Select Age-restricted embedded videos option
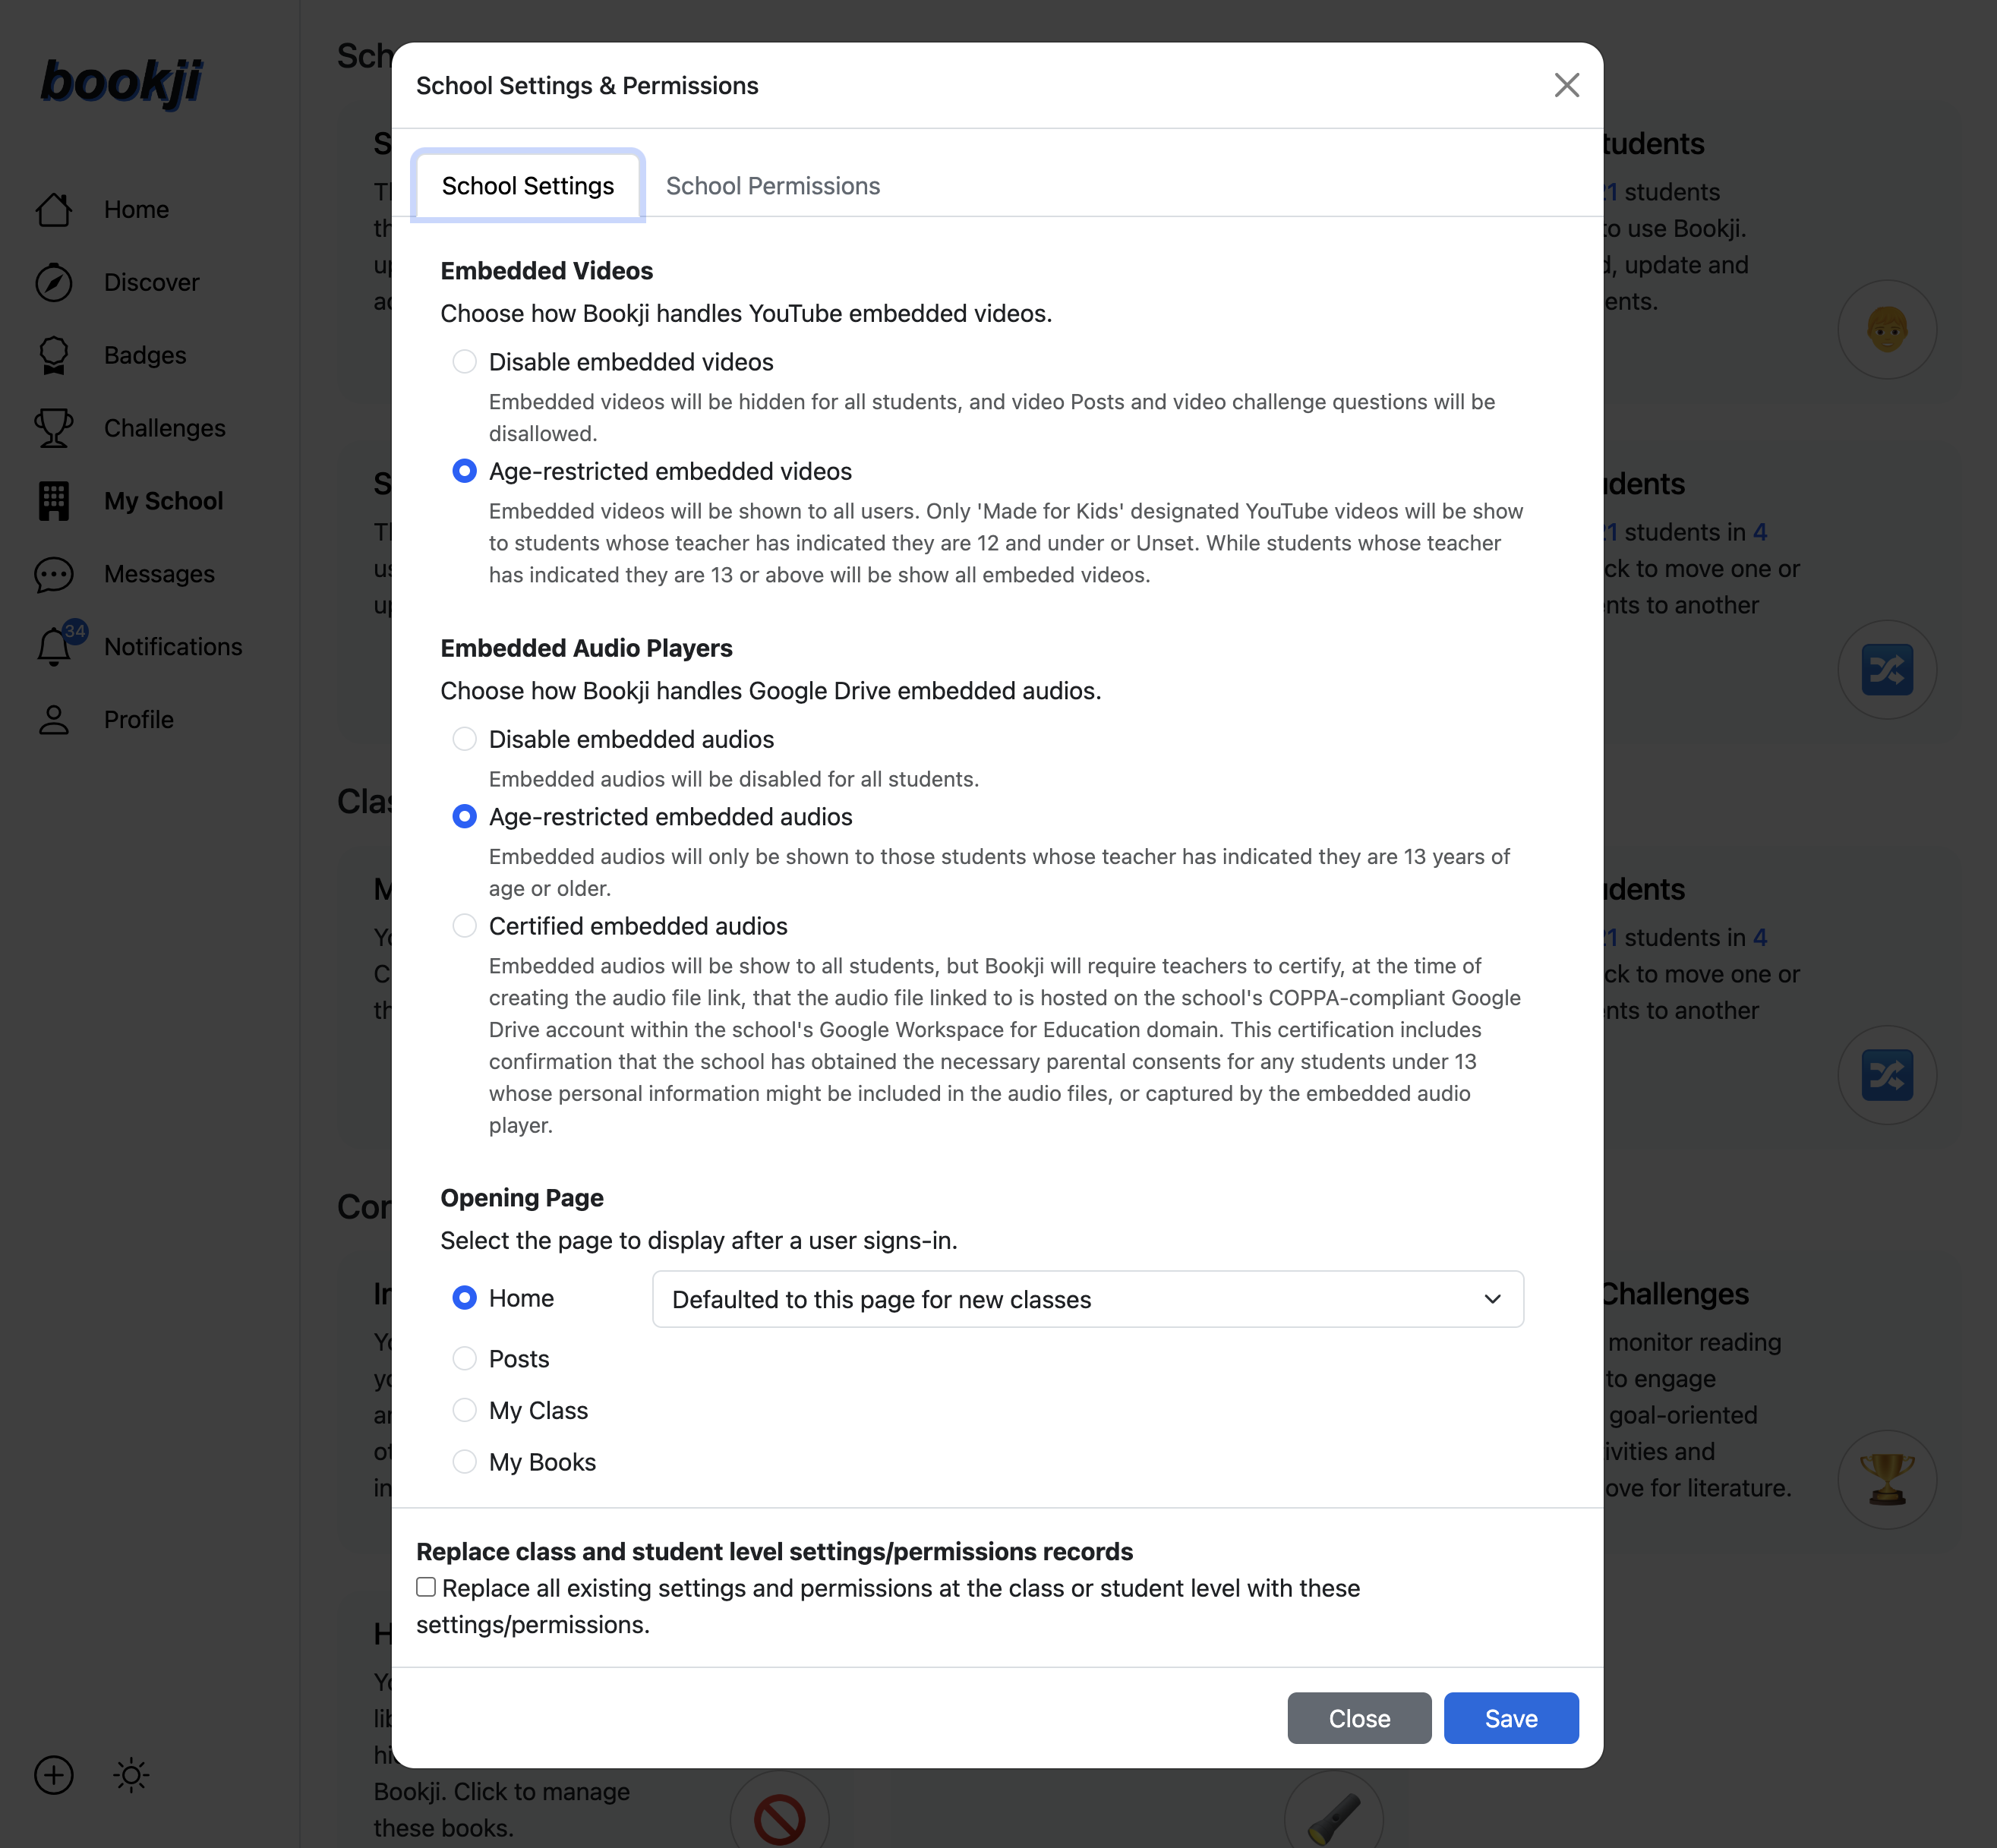The height and width of the screenshot is (1848, 1997). pos(465,470)
